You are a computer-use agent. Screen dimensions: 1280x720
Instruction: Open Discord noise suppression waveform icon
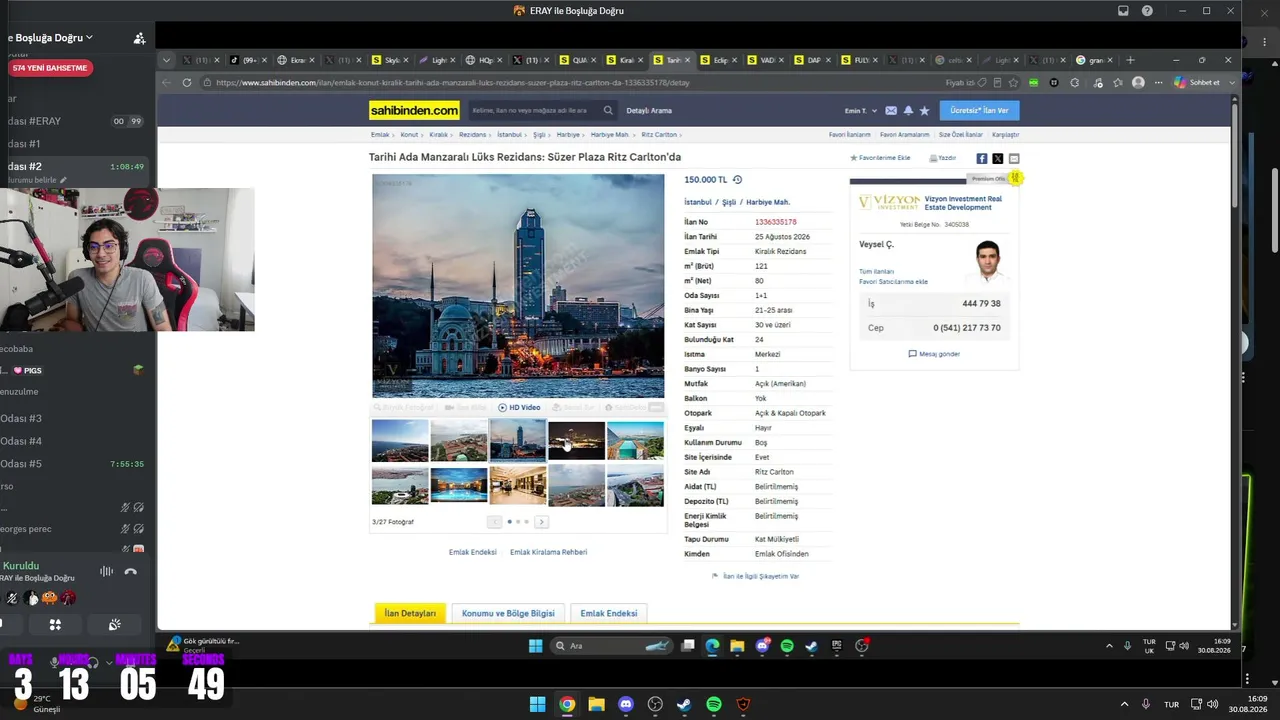tap(106, 571)
